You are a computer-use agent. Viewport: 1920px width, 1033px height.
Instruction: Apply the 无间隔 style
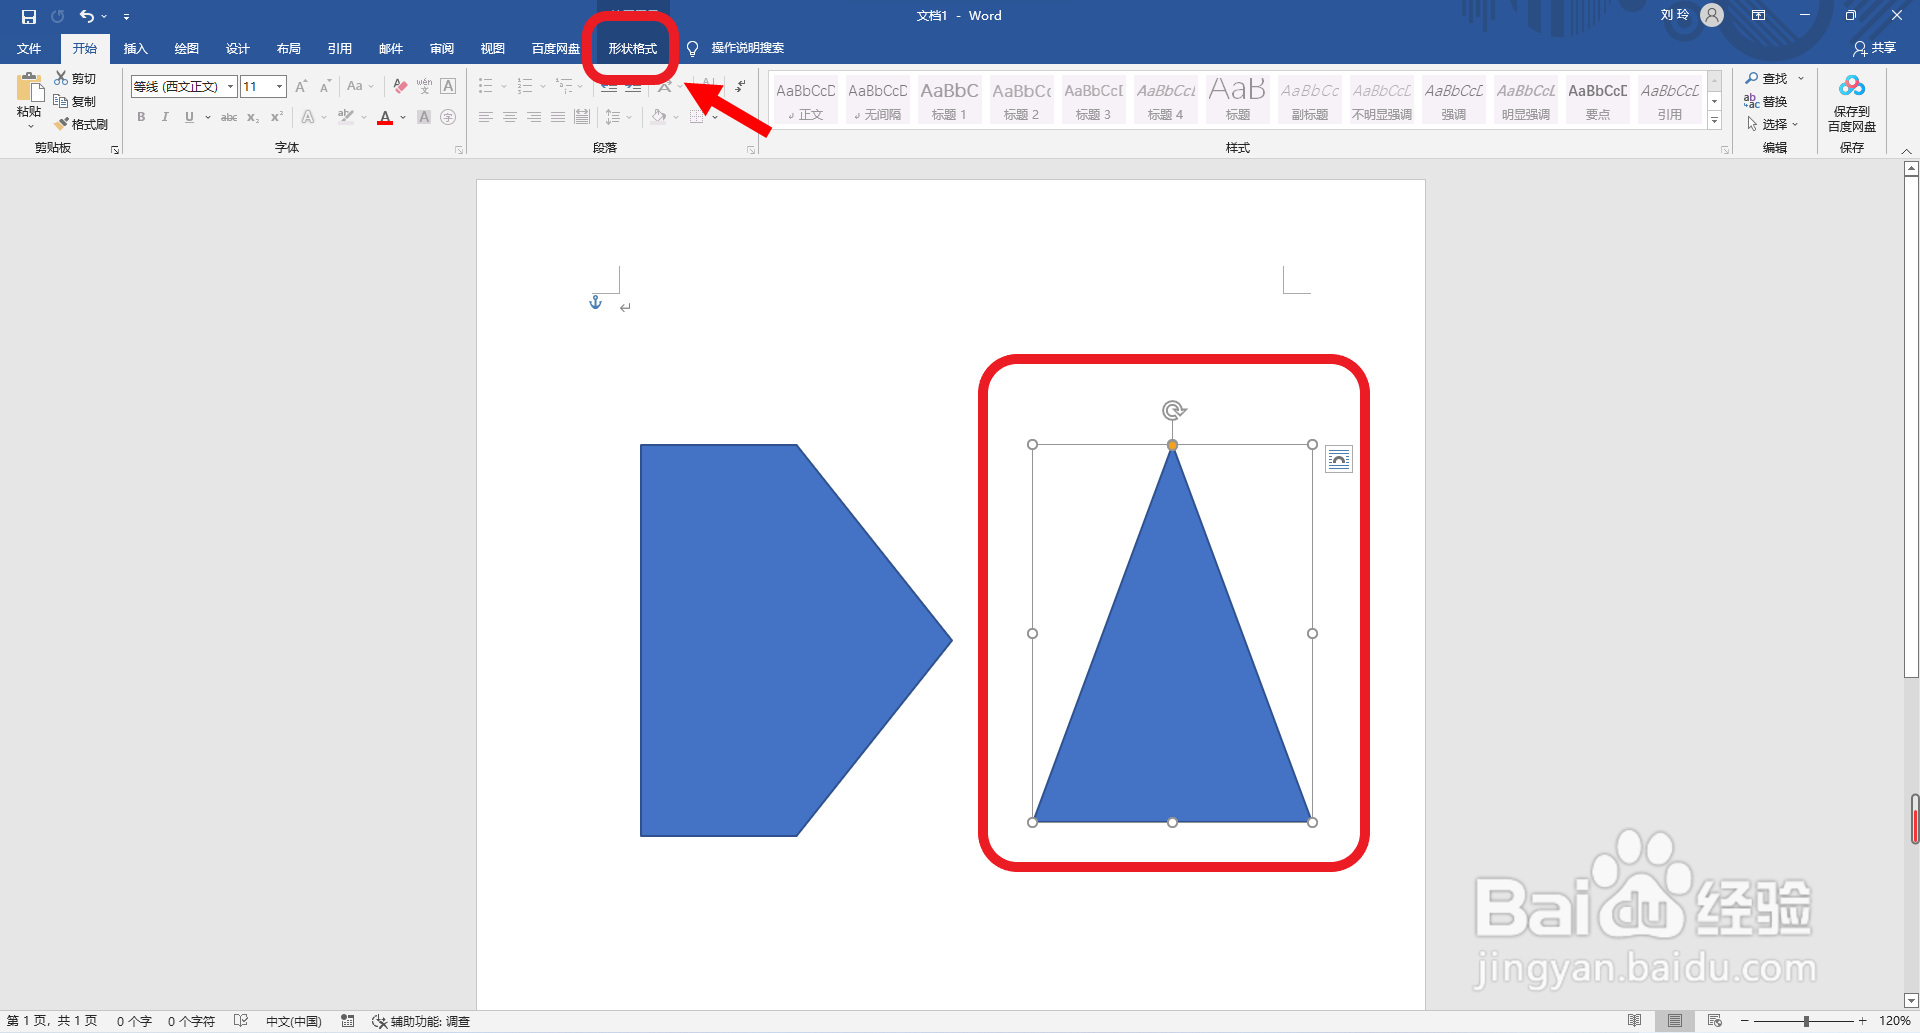coord(877,100)
